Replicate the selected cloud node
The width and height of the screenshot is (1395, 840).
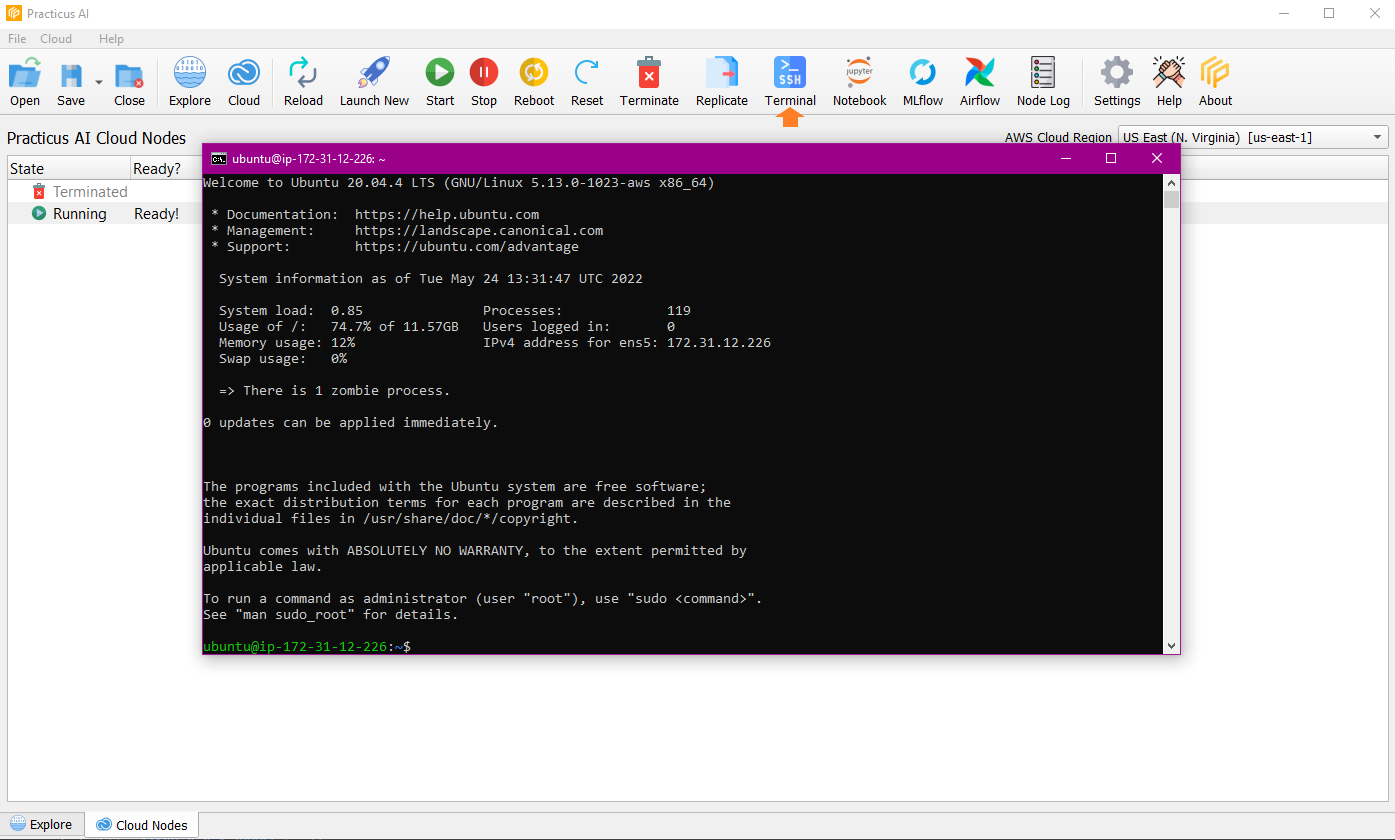click(721, 80)
